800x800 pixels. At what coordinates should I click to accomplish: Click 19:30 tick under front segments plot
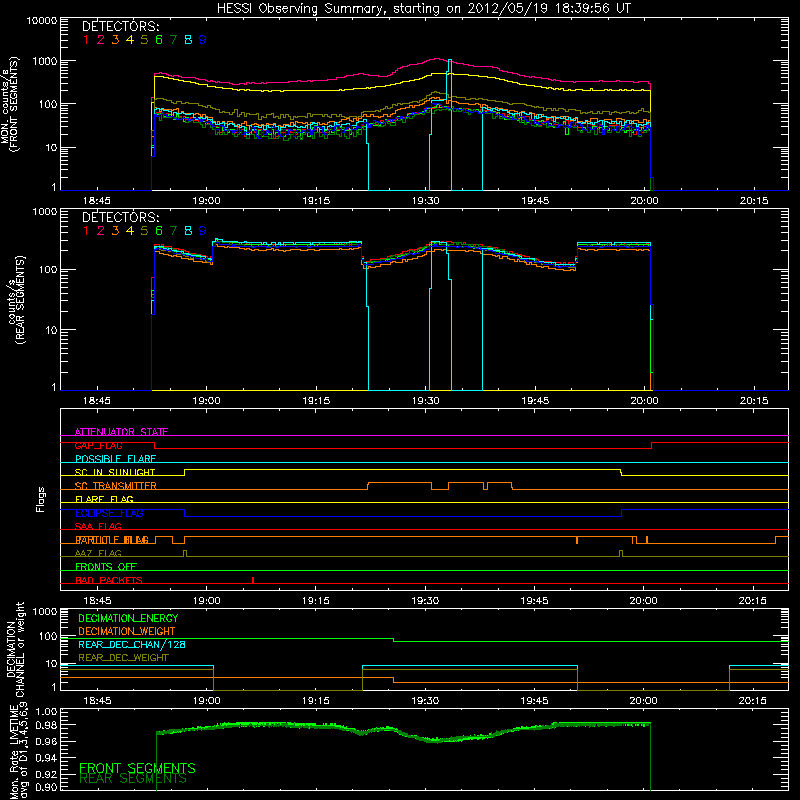(426, 201)
